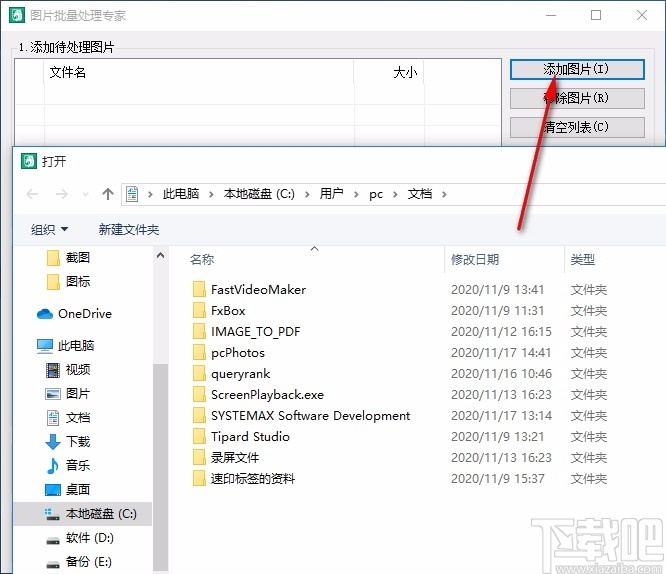This screenshot has height=574, width=666.
Task: Click the OneDrive cloud icon
Action: (x=45, y=314)
